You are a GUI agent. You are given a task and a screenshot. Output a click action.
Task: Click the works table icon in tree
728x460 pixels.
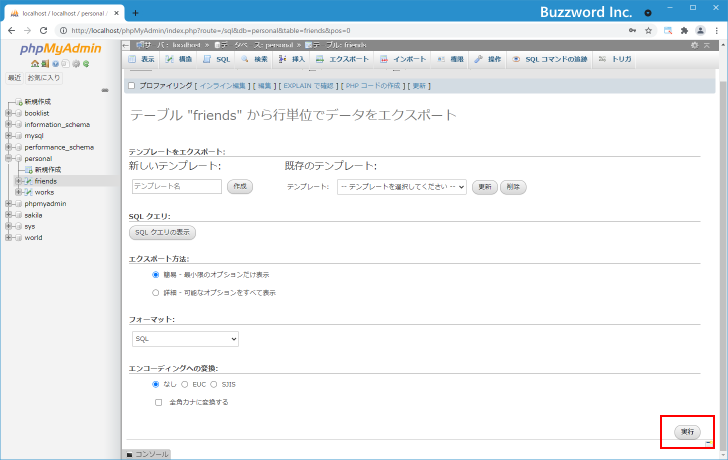29,192
